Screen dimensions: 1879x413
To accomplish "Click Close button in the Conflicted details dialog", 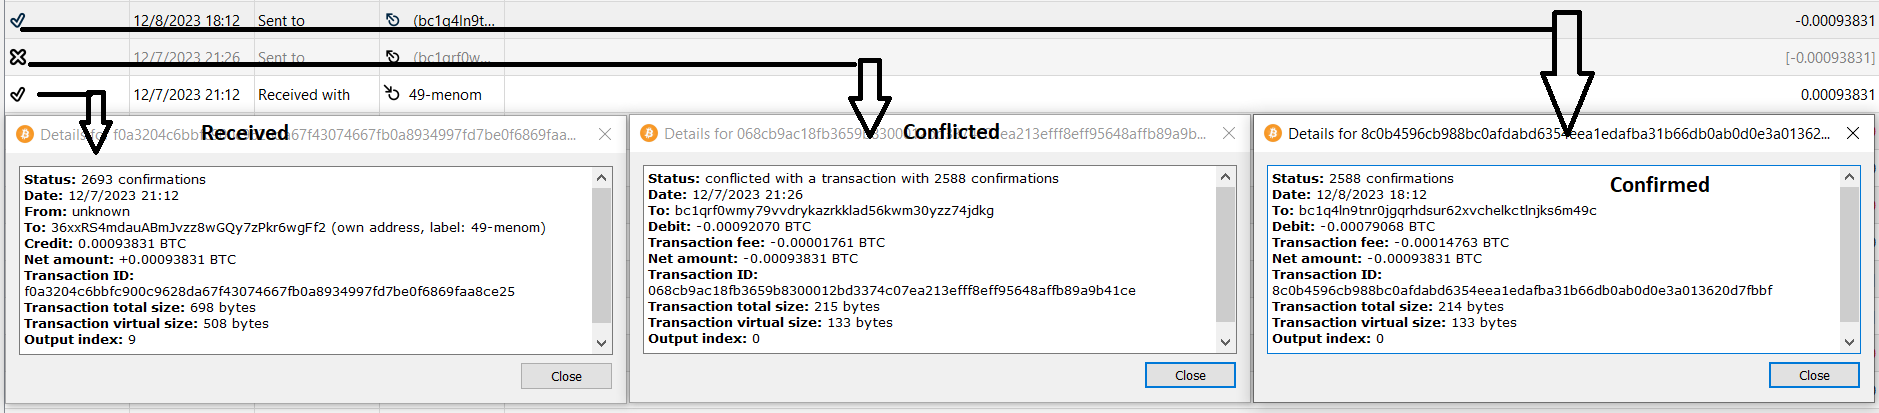I will (x=1190, y=375).
